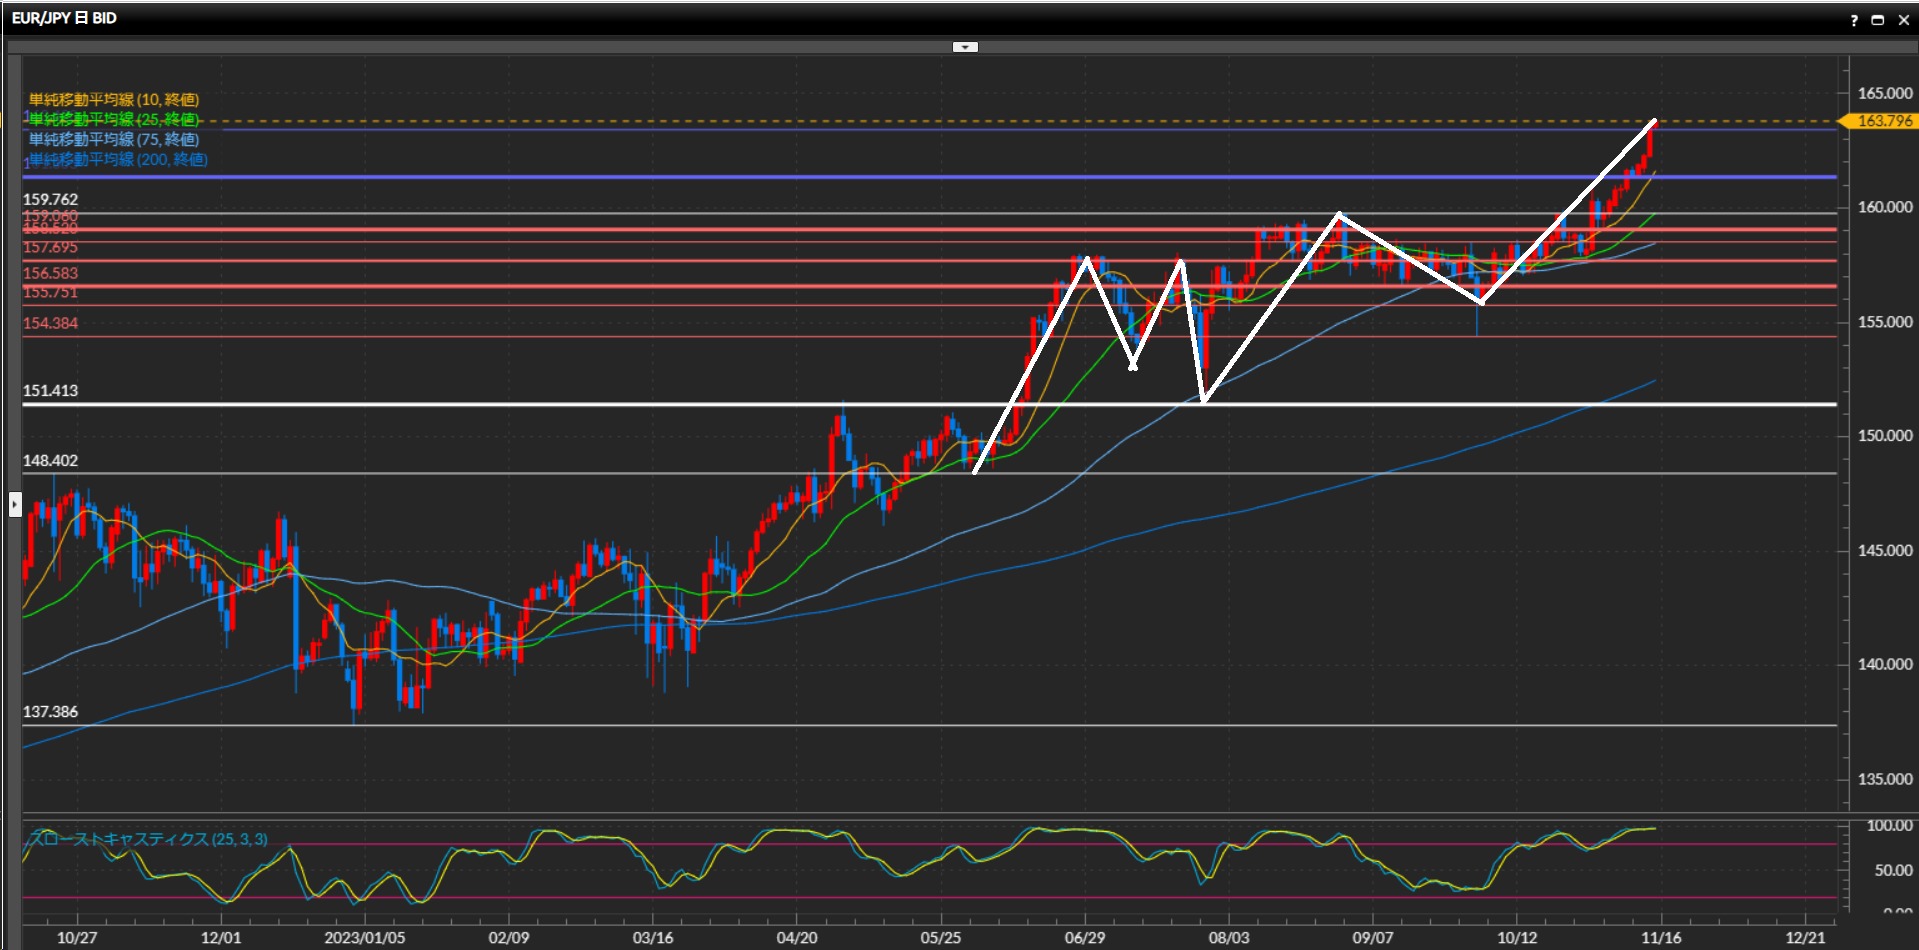The image size is (1919, 950).
Task: Select the SMA (75, 終値) indicator label
Action: (114, 140)
